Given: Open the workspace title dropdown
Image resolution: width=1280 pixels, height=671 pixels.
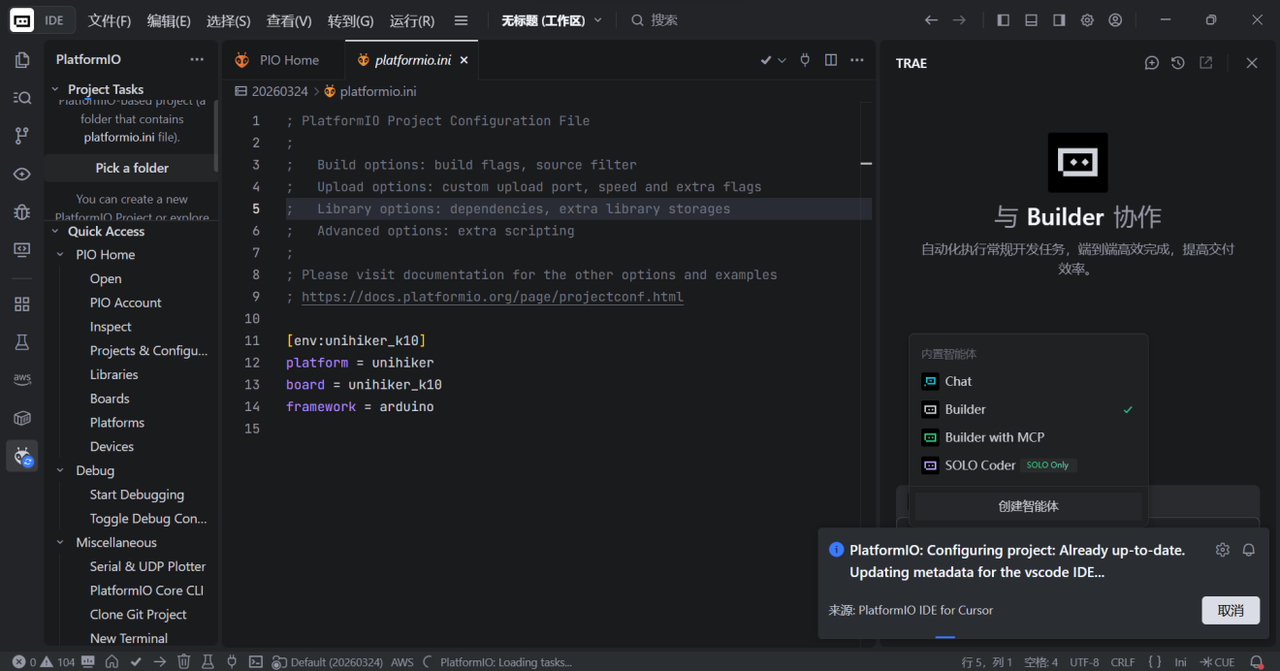Looking at the screenshot, I should 552,20.
